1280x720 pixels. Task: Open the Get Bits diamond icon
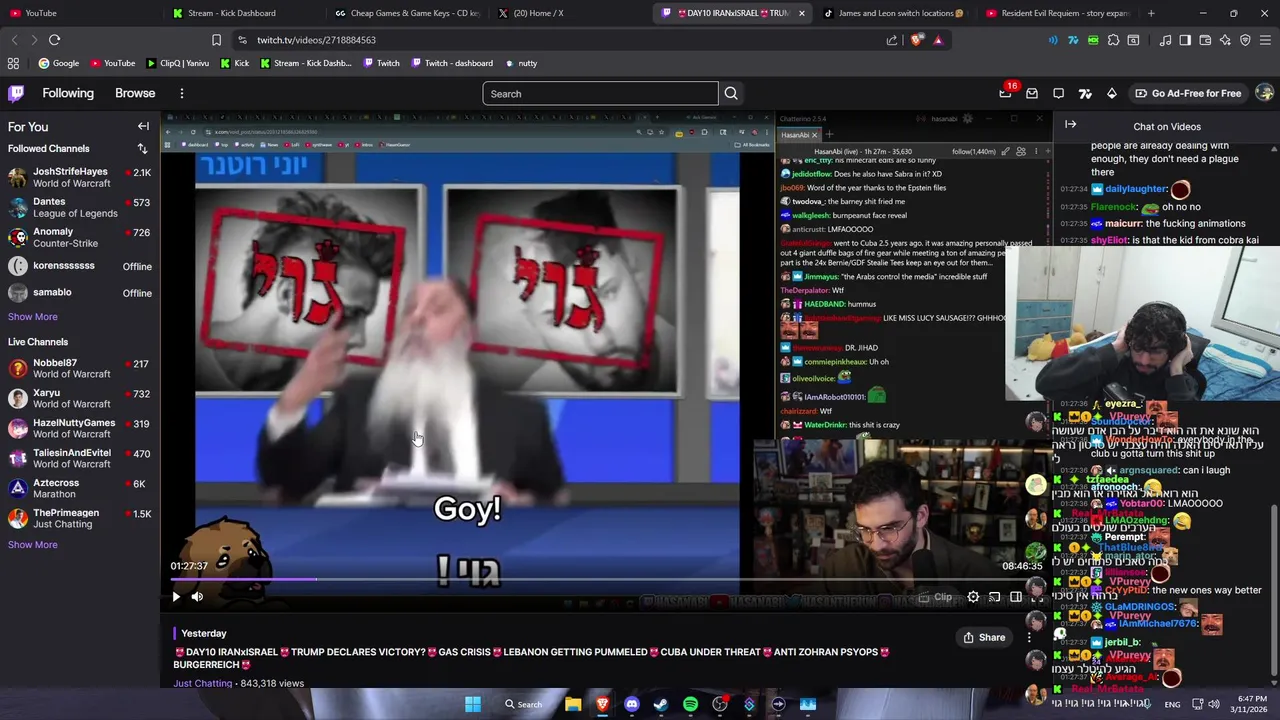pyautogui.click(x=1111, y=93)
